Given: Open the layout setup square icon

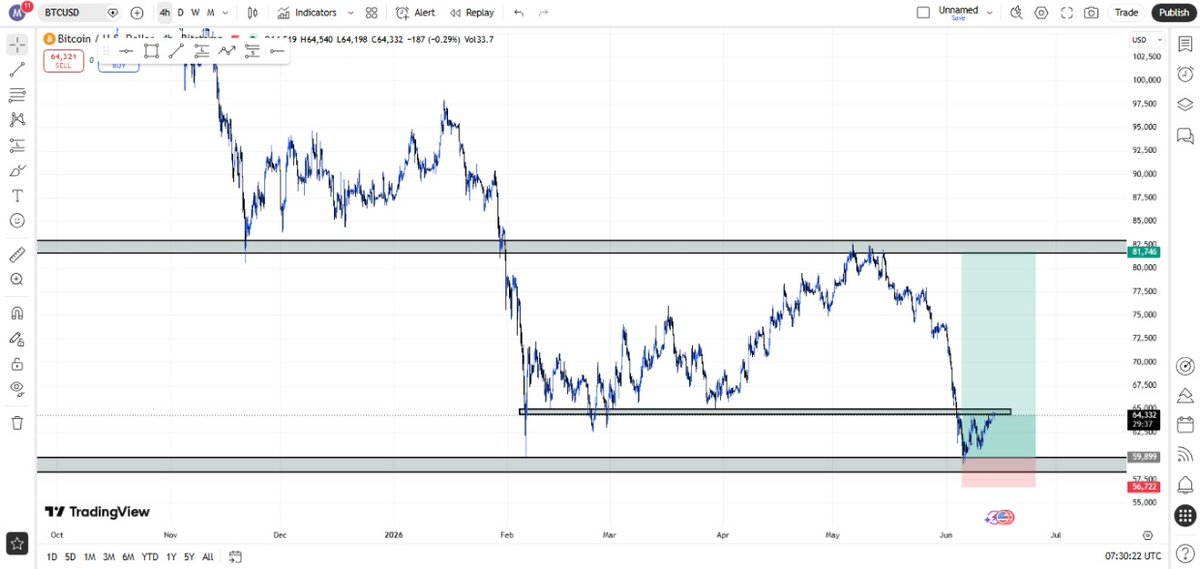Looking at the screenshot, I should 923,13.
